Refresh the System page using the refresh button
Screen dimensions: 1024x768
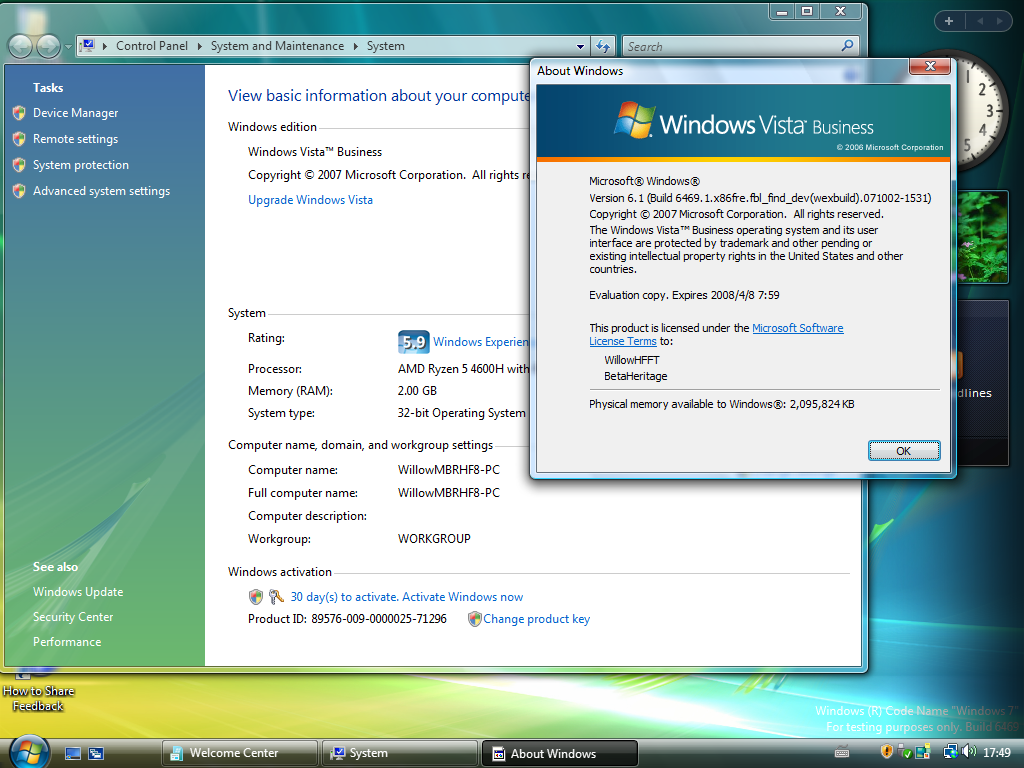pos(602,46)
